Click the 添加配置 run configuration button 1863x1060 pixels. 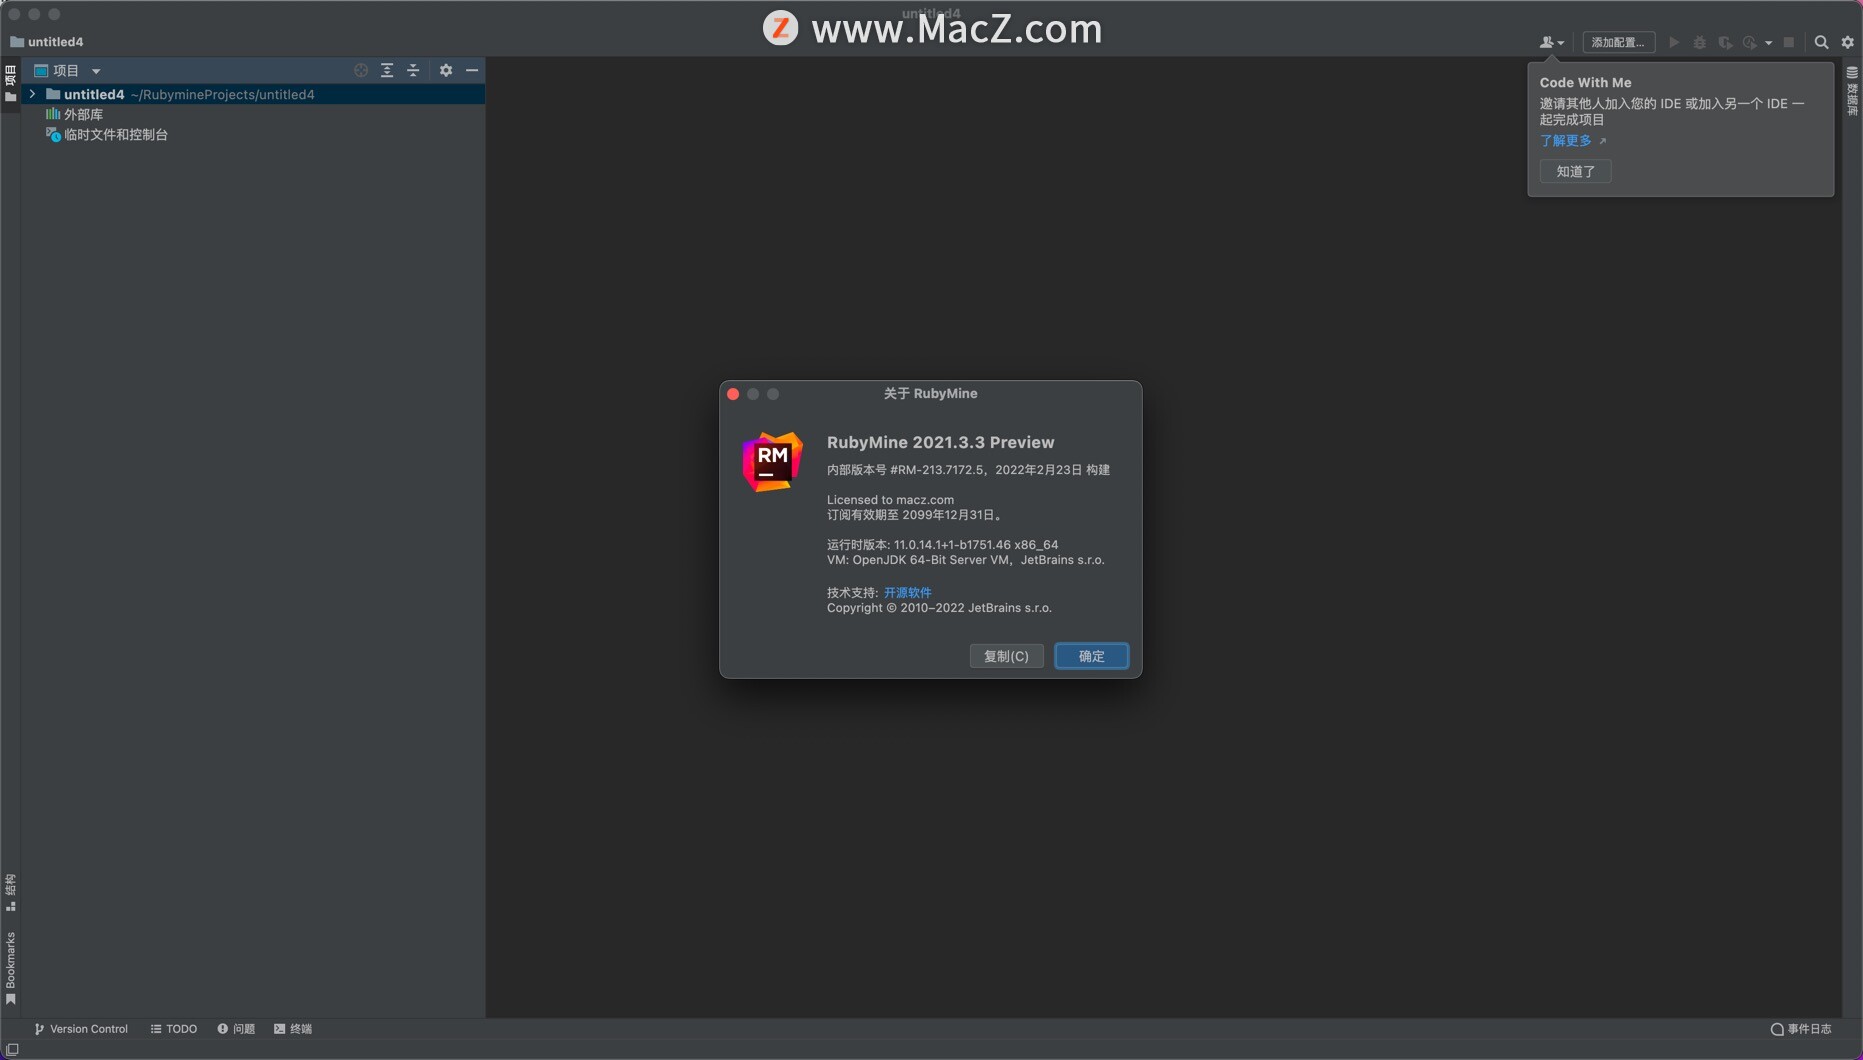click(x=1618, y=42)
